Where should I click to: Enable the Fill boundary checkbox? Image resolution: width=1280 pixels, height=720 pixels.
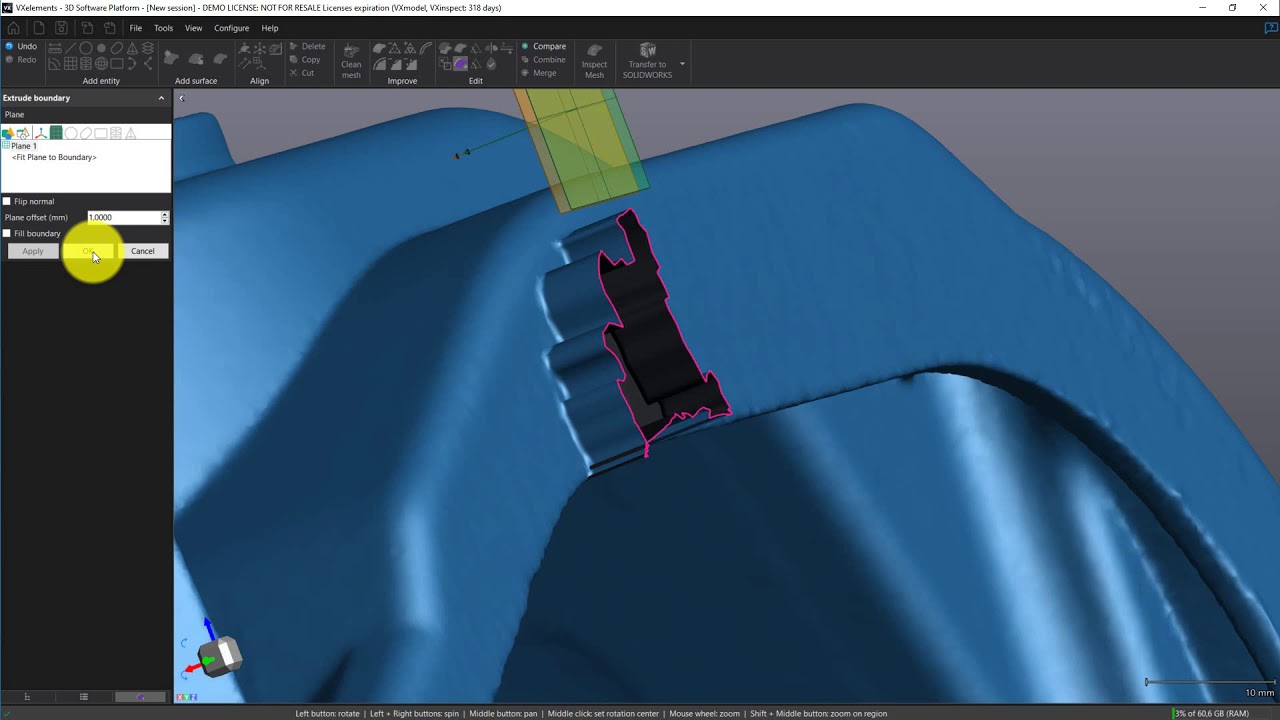click(x=7, y=233)
